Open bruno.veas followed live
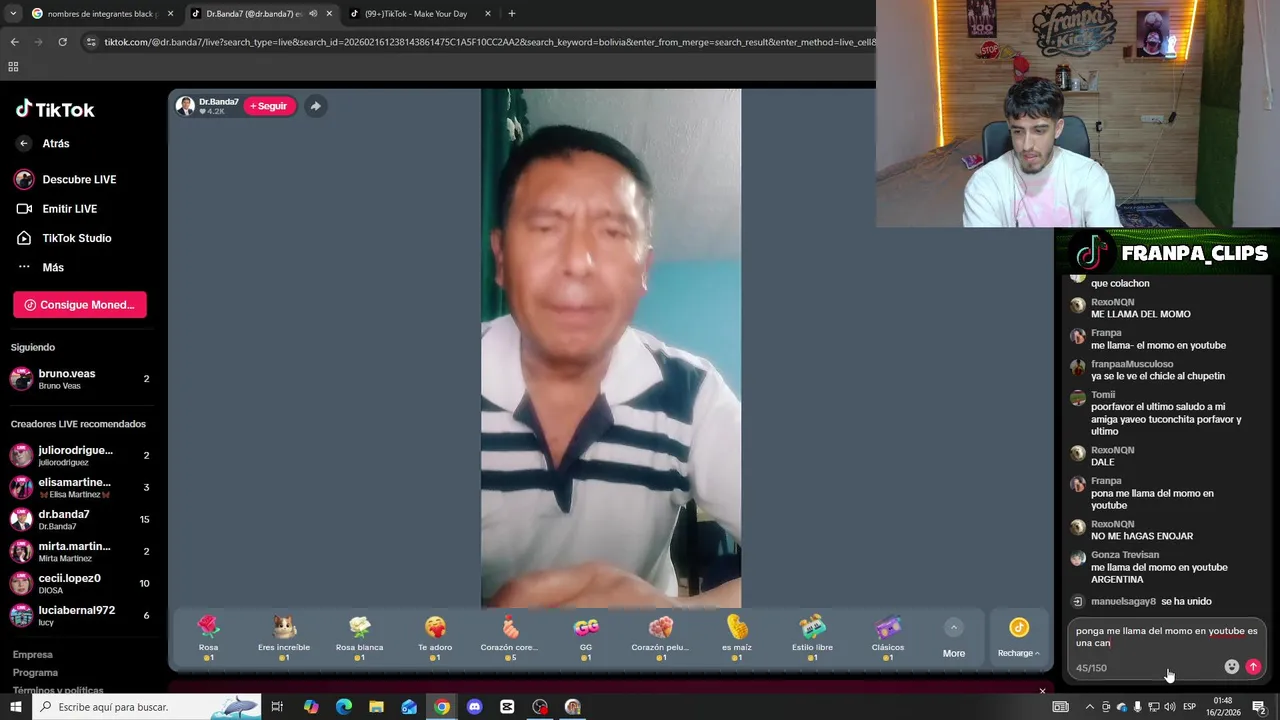1280x720 pixels. tap(80, 379)
